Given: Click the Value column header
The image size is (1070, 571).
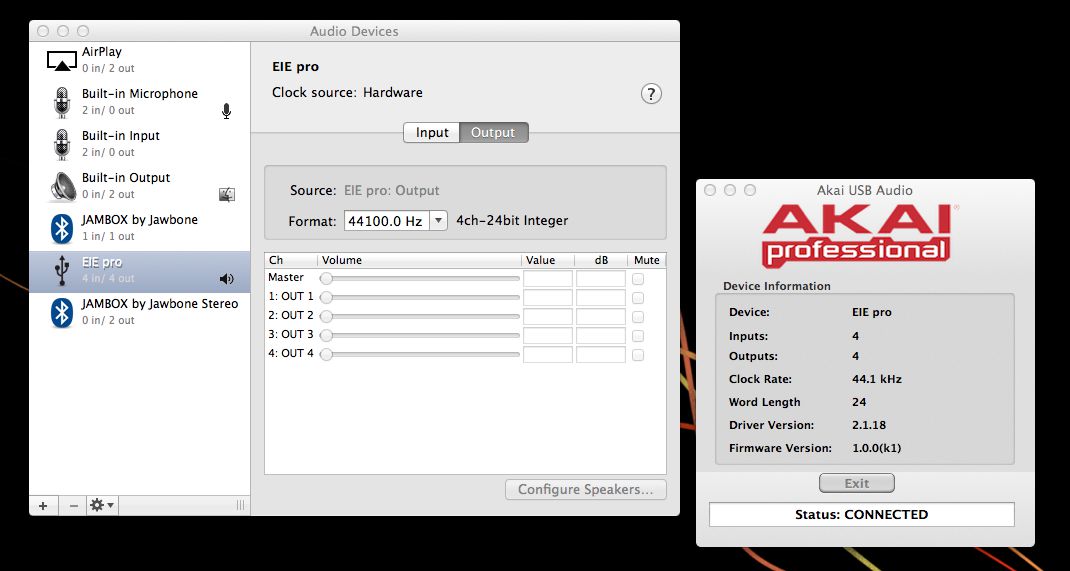Looking at the screenshot, I should (548, 260).
